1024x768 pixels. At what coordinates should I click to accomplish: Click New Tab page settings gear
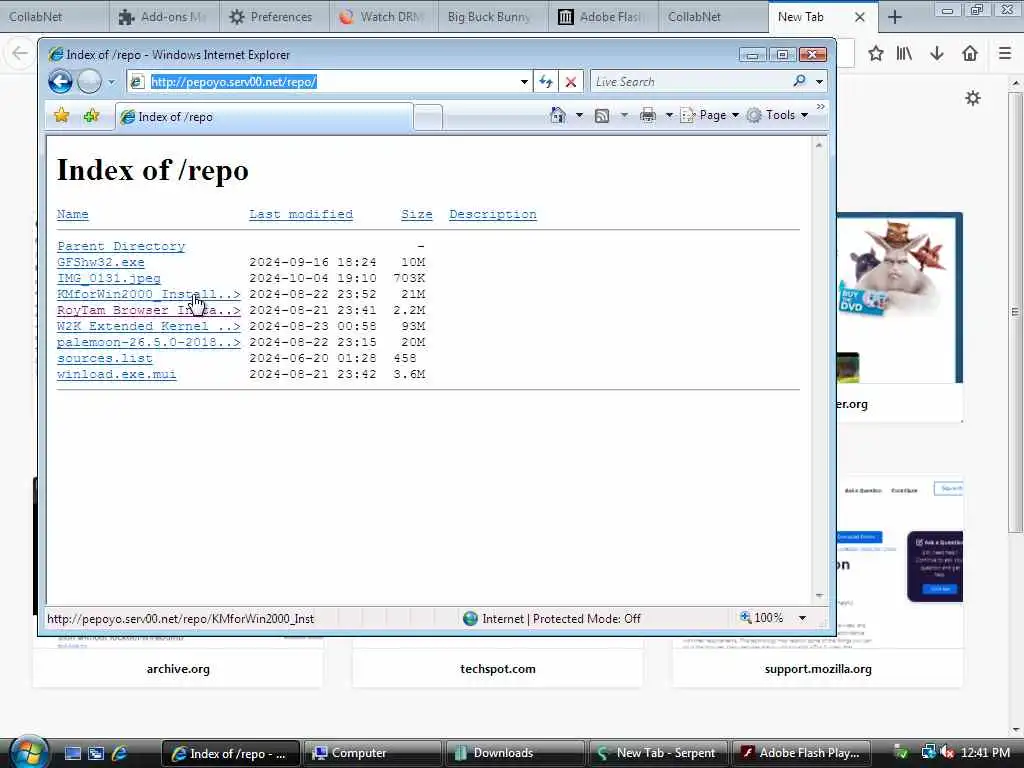pyautogui.click(x=973, y=99)
